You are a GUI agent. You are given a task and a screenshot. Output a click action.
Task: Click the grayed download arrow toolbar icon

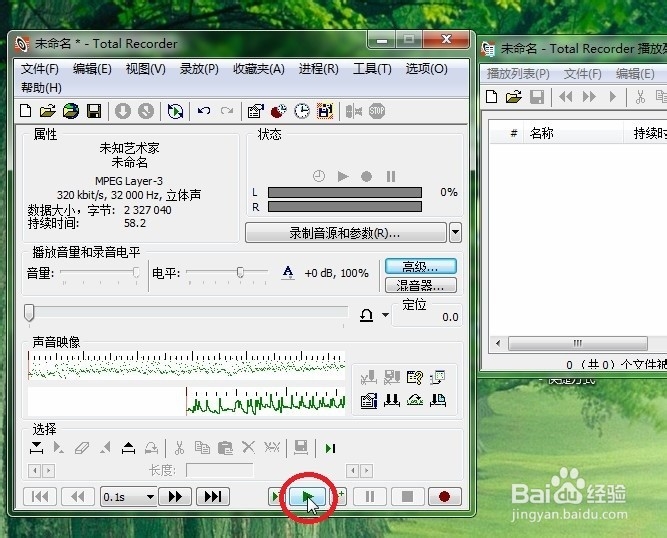coord(123,111)
